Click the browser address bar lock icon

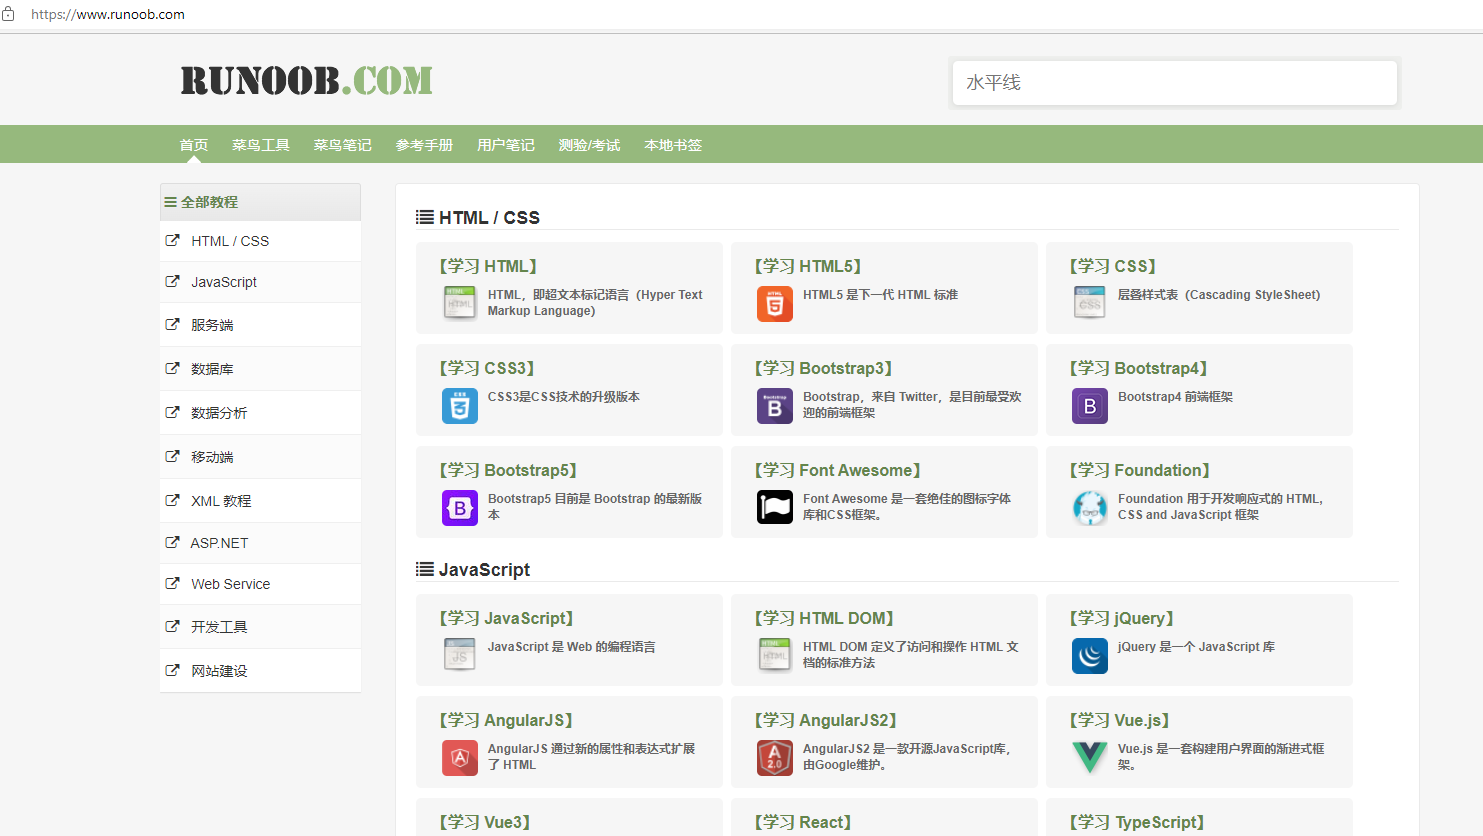[x=9, y=14]
